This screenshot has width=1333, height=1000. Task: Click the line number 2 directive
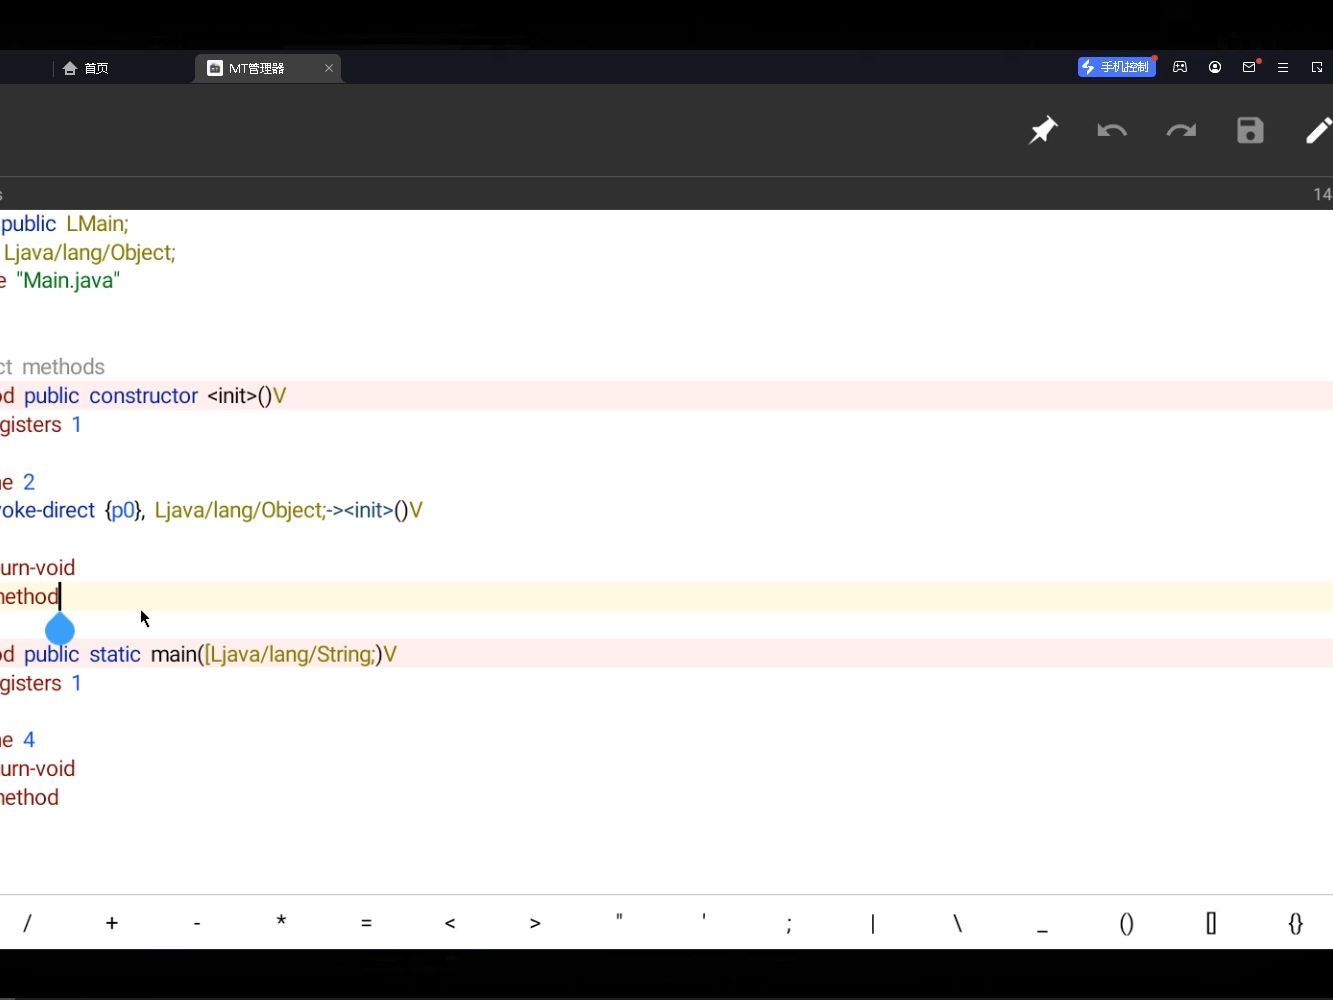click(18, 482)
